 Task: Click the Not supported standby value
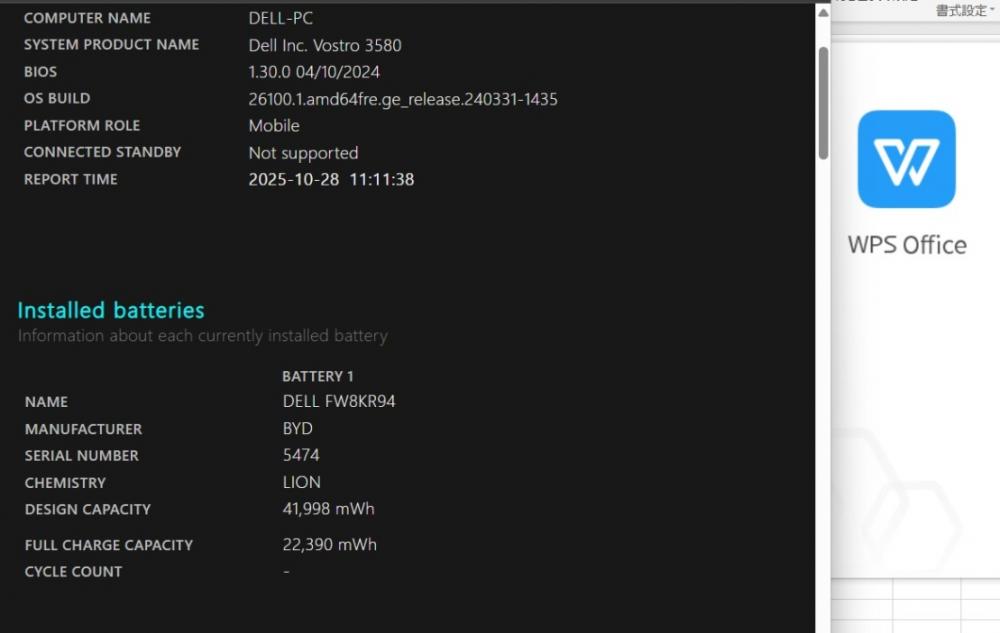click(x=303, y=153)
